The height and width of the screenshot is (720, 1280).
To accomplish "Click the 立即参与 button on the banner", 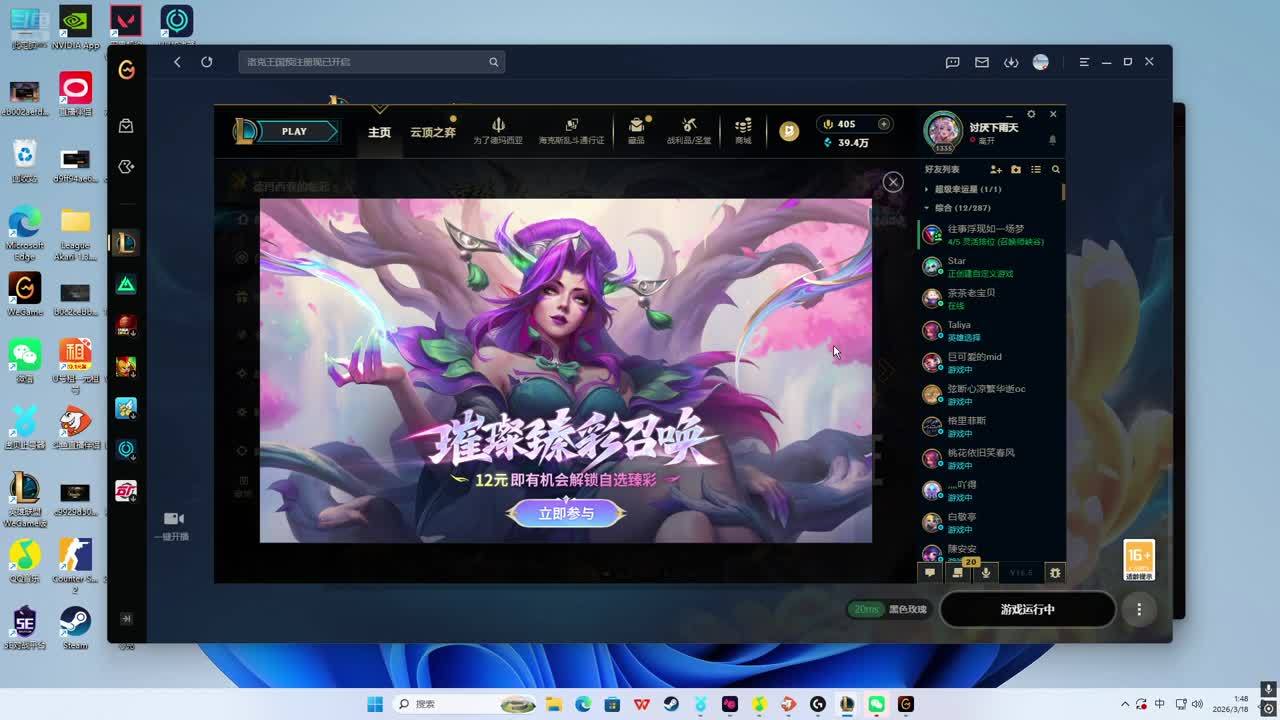I will (566, 513).
